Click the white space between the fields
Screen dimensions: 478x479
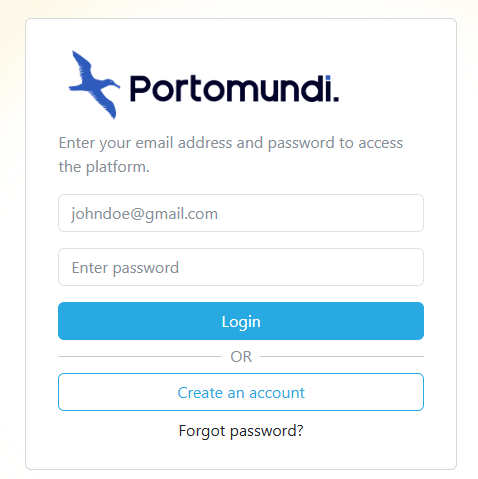pos(241,240)
